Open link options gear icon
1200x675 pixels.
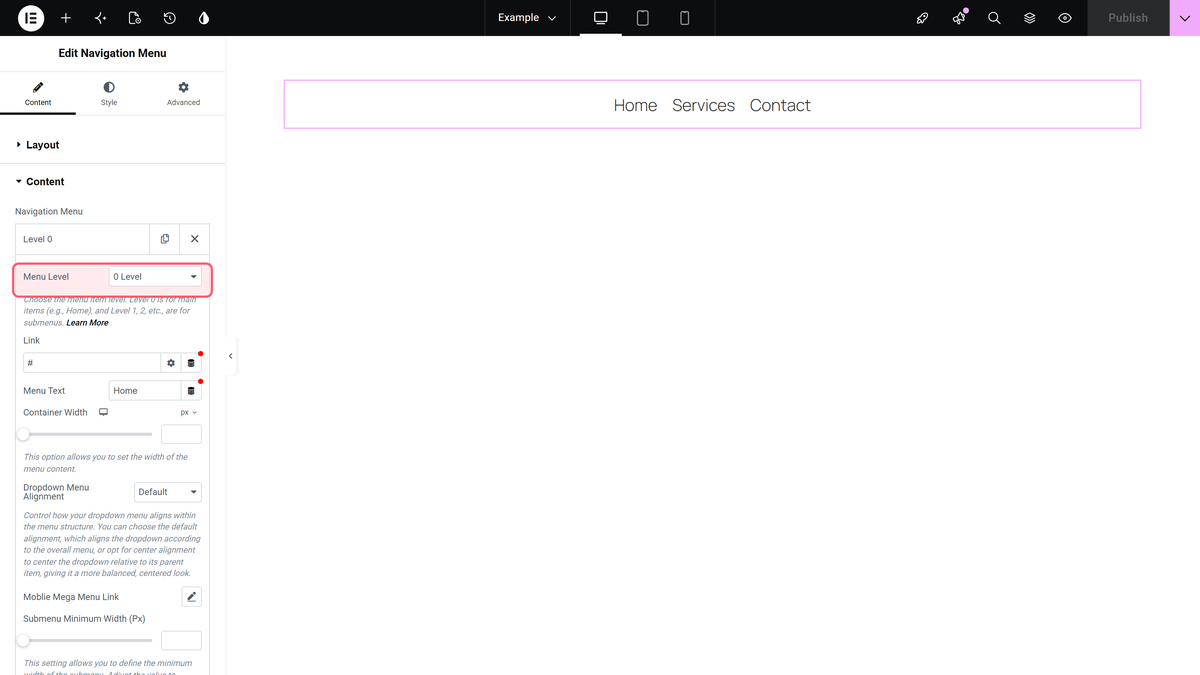pos(171,363)
